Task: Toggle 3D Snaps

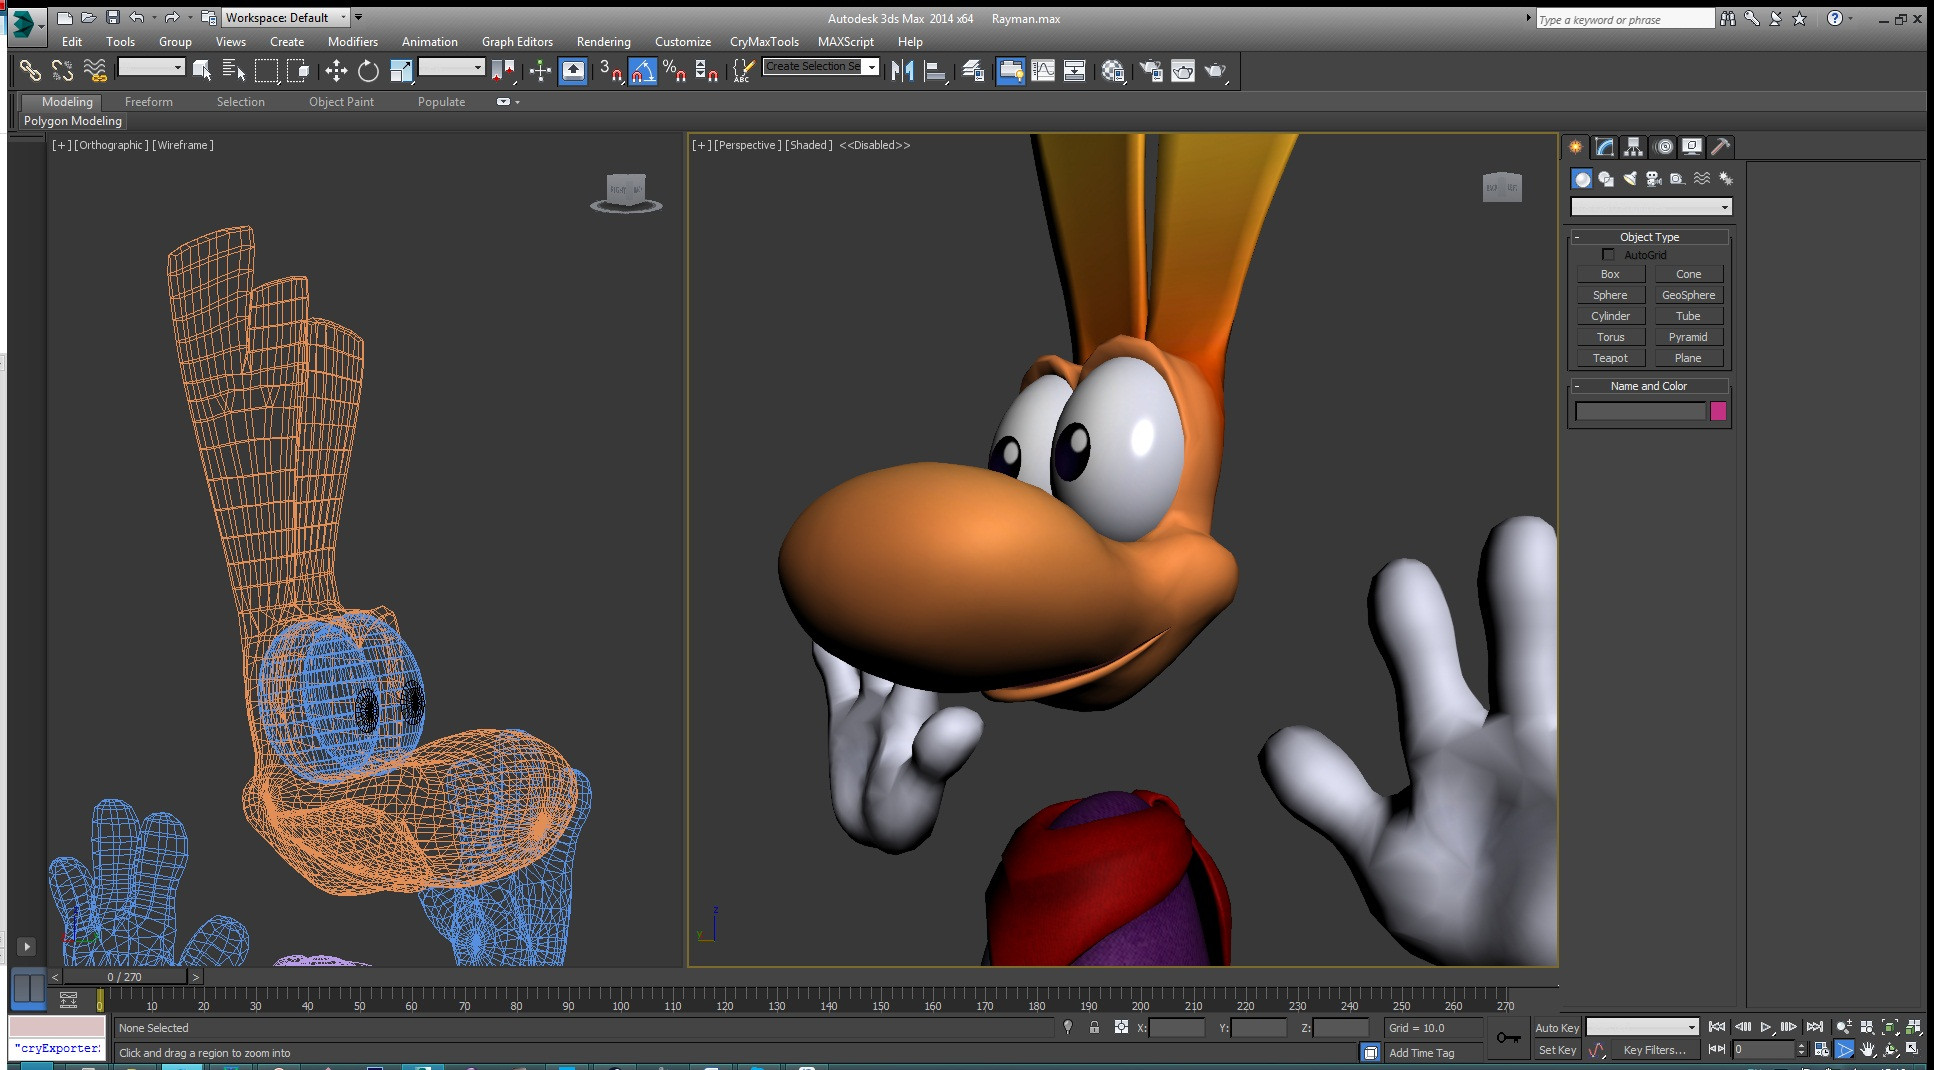Action: [611, 70]
